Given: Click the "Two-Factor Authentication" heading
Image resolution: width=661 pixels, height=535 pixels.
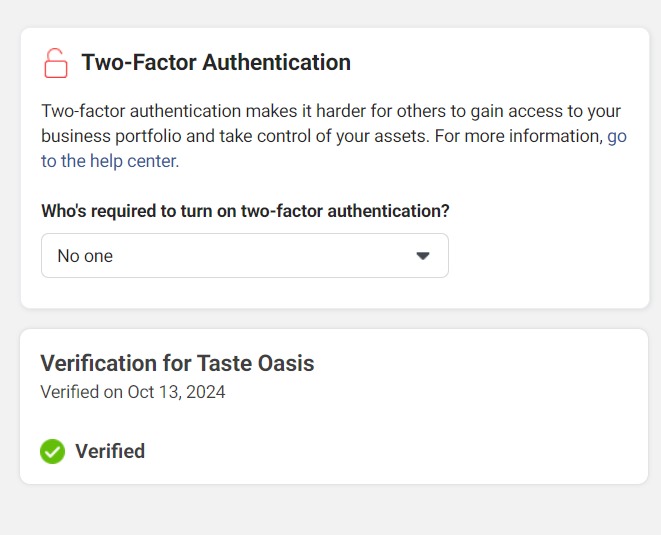Looking at the screenshot, I should click(x=216, y=62).
